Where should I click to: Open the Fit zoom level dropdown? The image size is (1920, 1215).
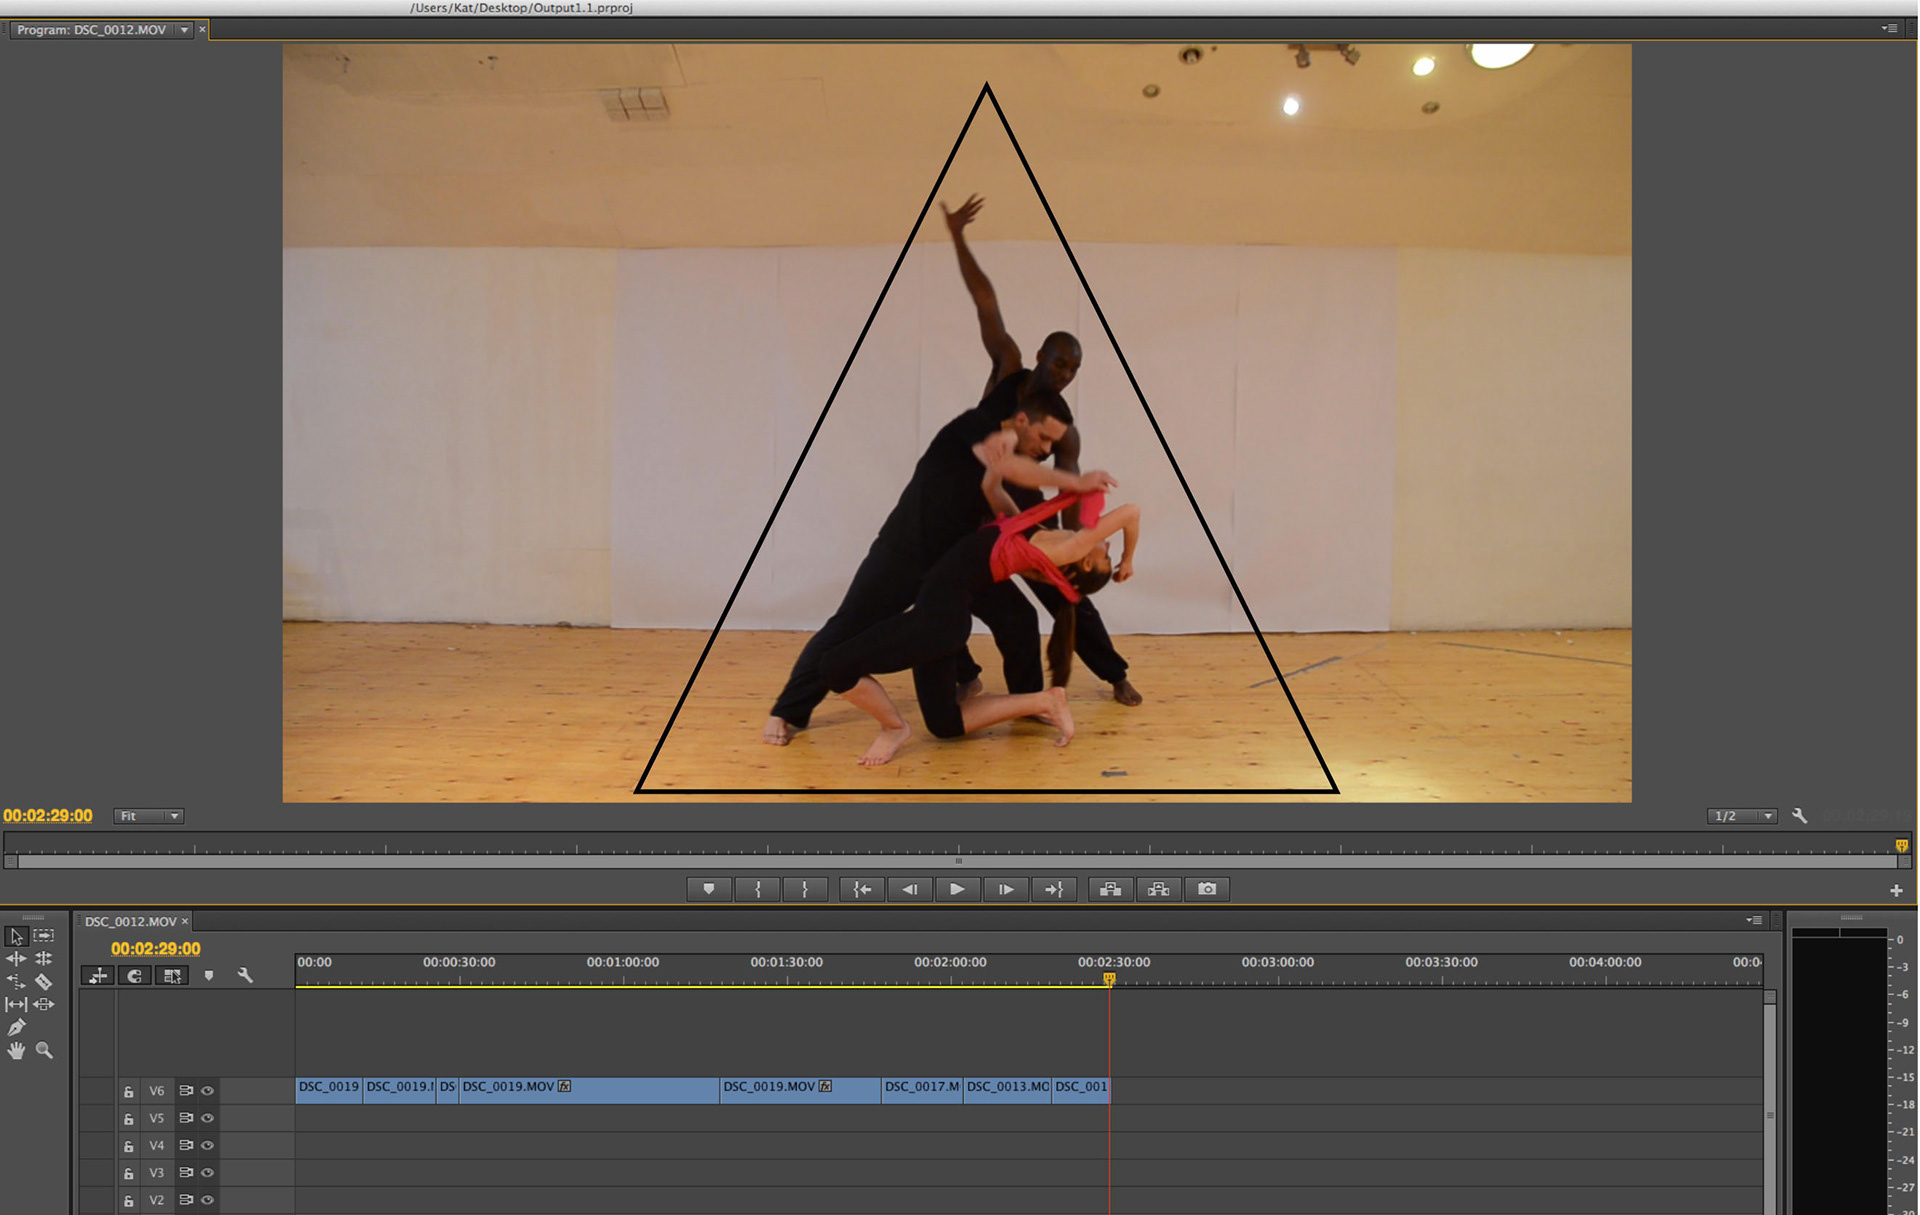pyautogui.click(x=148, y=816)
